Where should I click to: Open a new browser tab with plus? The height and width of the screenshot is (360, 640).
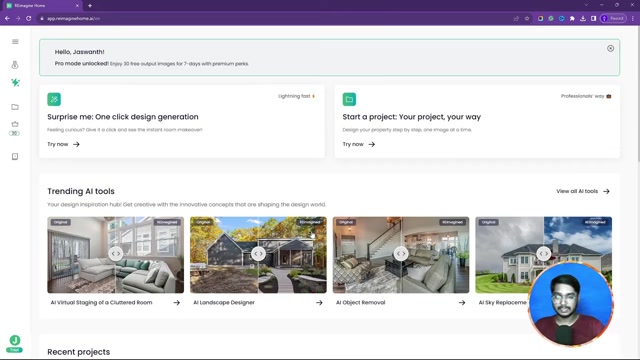(90, 6)
